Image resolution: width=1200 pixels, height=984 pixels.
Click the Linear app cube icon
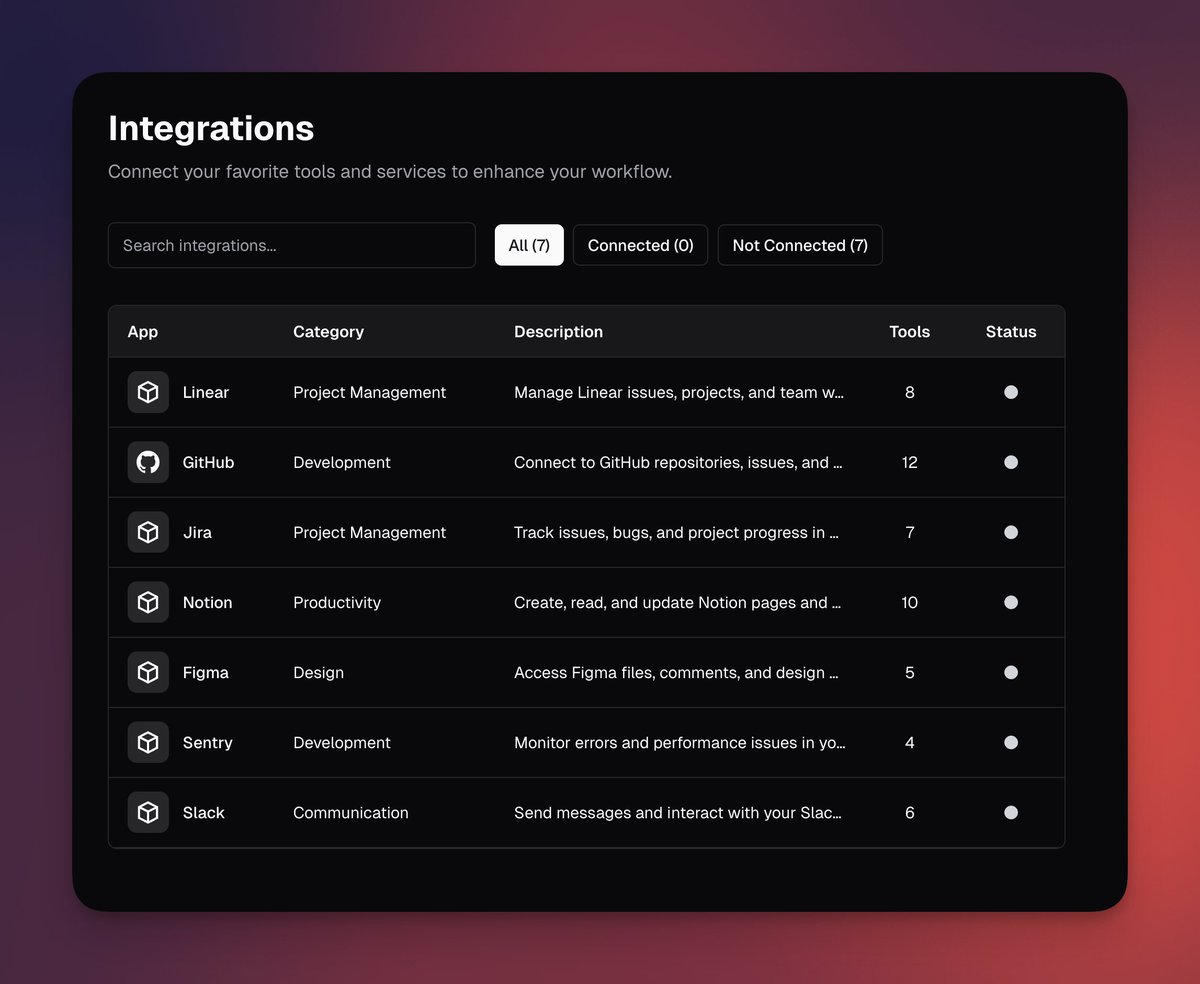pos(148,392)
